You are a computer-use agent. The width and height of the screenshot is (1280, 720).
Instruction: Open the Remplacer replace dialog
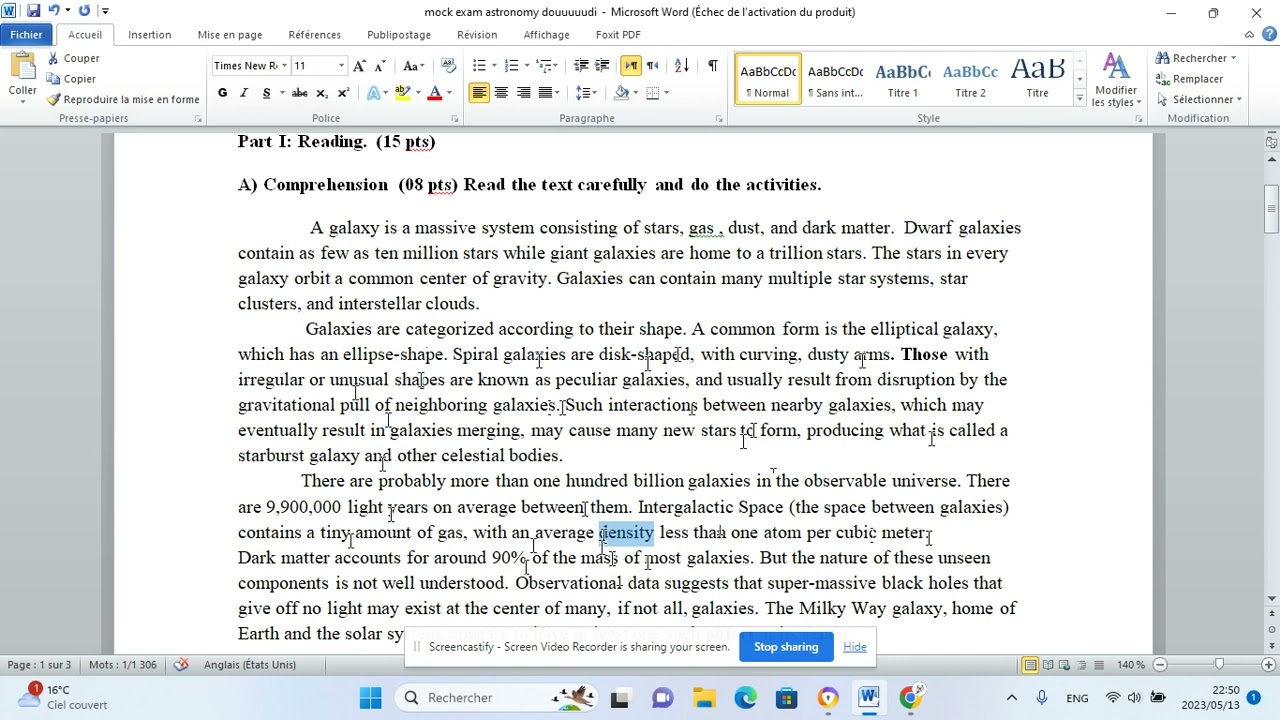pyautogui.click(x=1189, y=79)
